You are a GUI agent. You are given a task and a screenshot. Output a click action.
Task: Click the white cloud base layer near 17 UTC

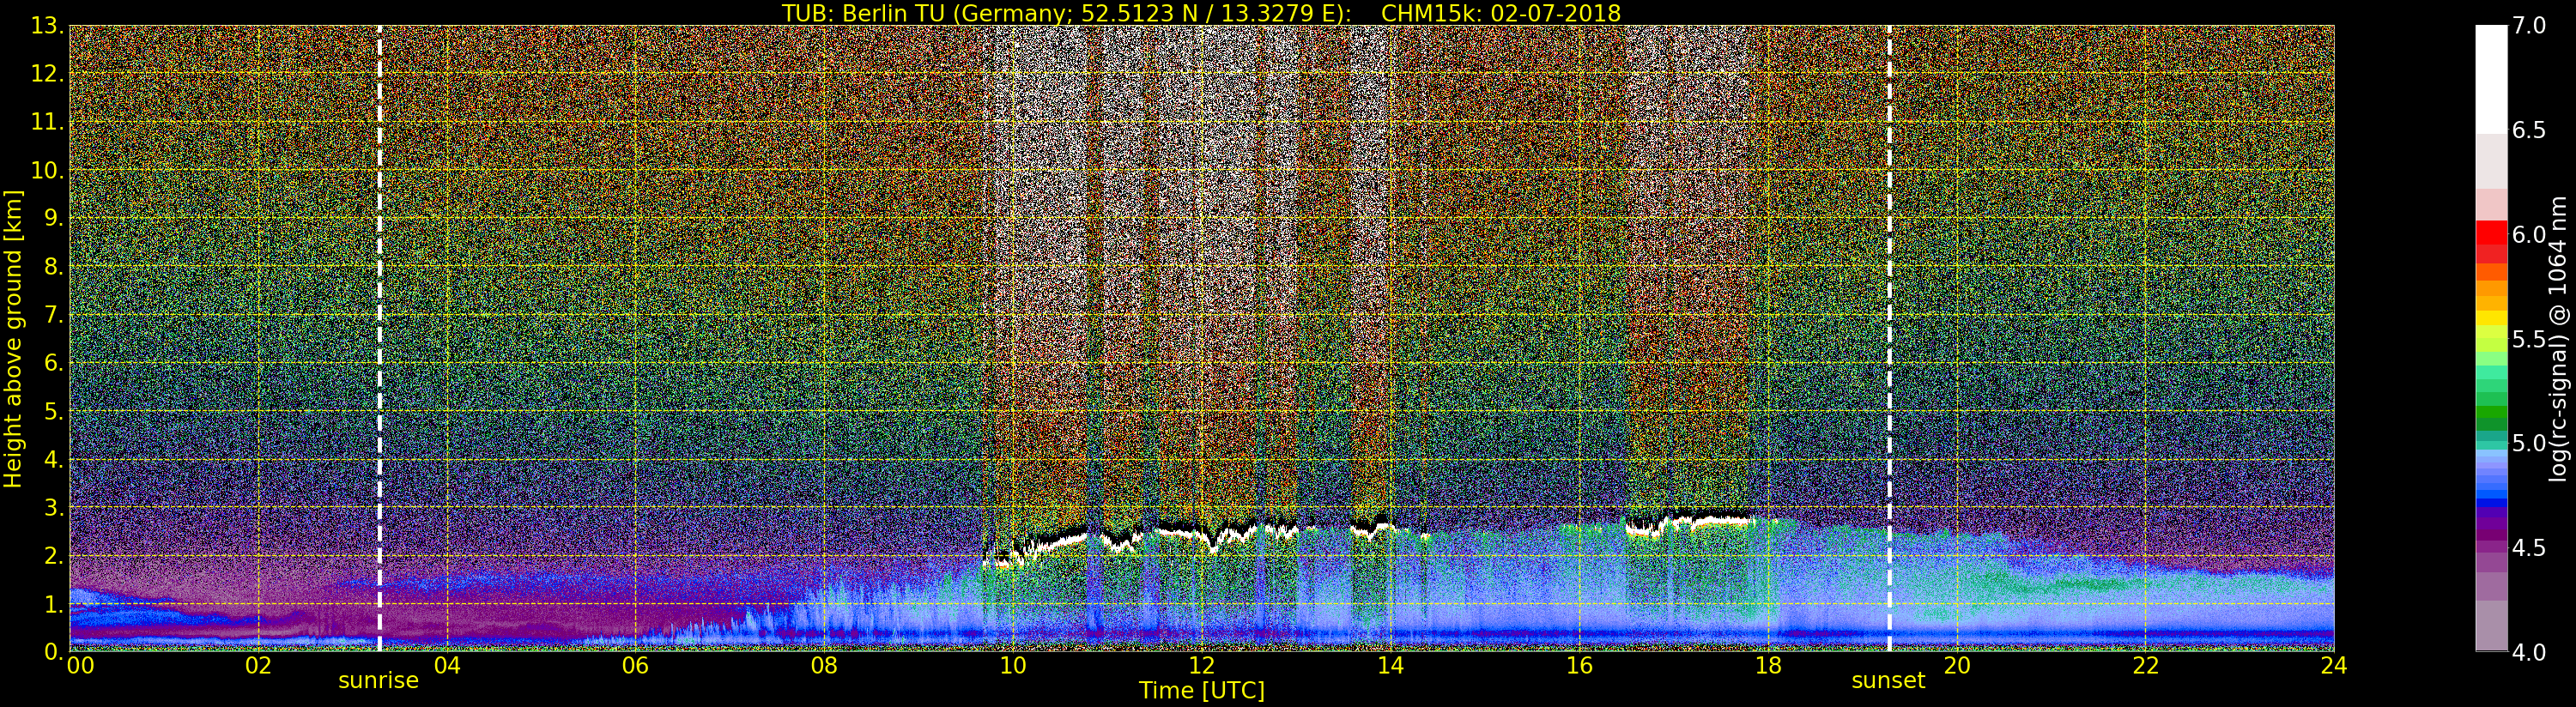tap(1690, 523)
